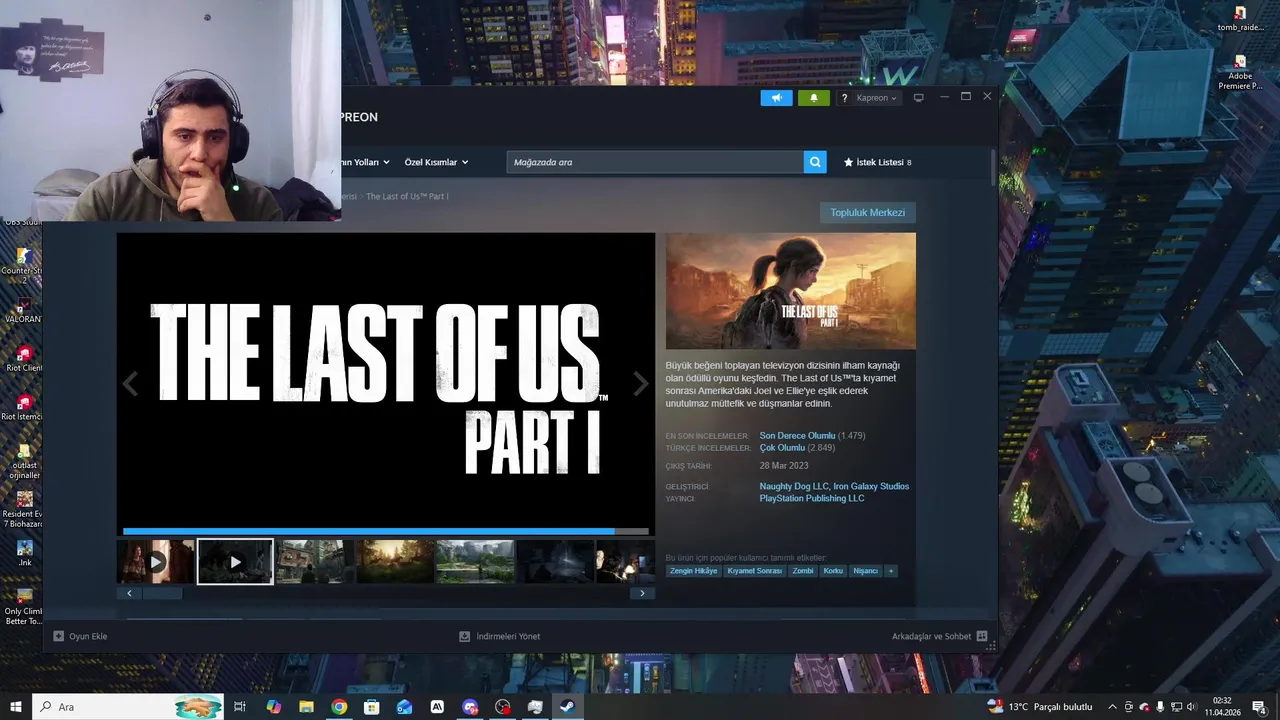This screenshot has width=1280, height=720.
Task: Expand the Kapreon account dropdown
Action: tap(877, 98)
